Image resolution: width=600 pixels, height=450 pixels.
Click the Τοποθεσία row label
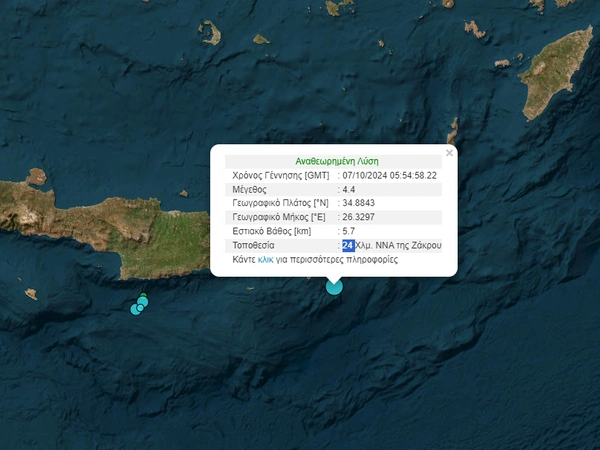point(254,245)
